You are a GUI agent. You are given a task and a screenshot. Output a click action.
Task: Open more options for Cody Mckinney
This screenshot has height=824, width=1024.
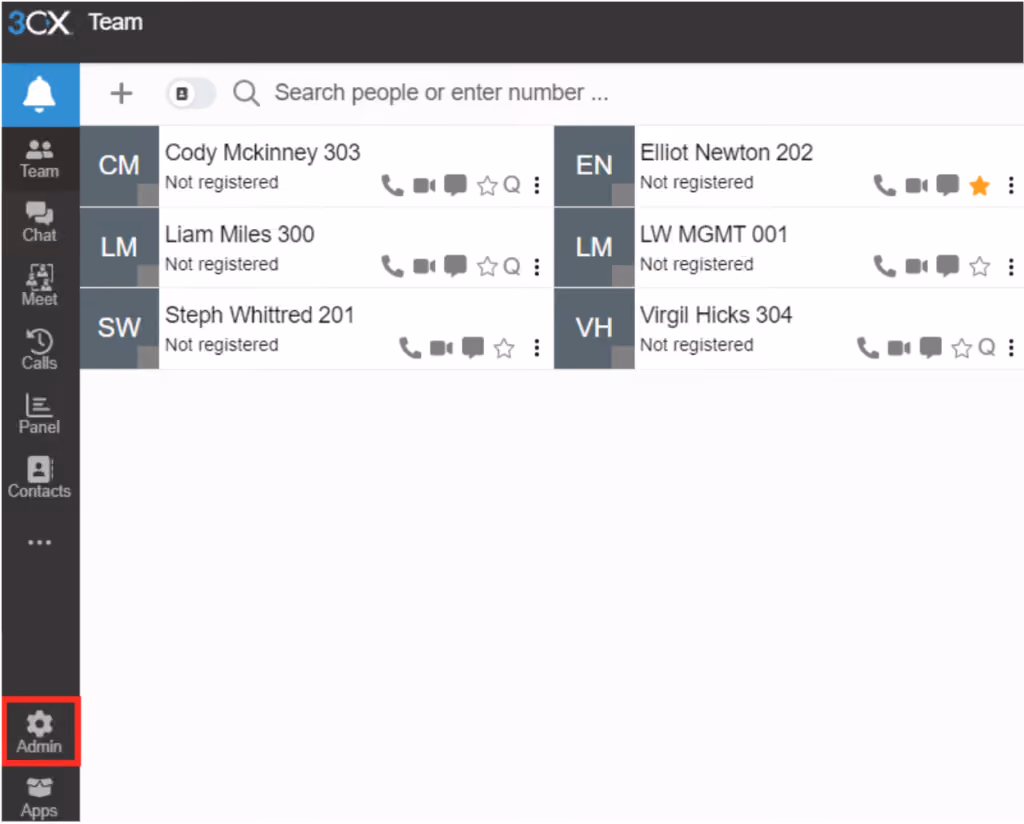[537, 185]
